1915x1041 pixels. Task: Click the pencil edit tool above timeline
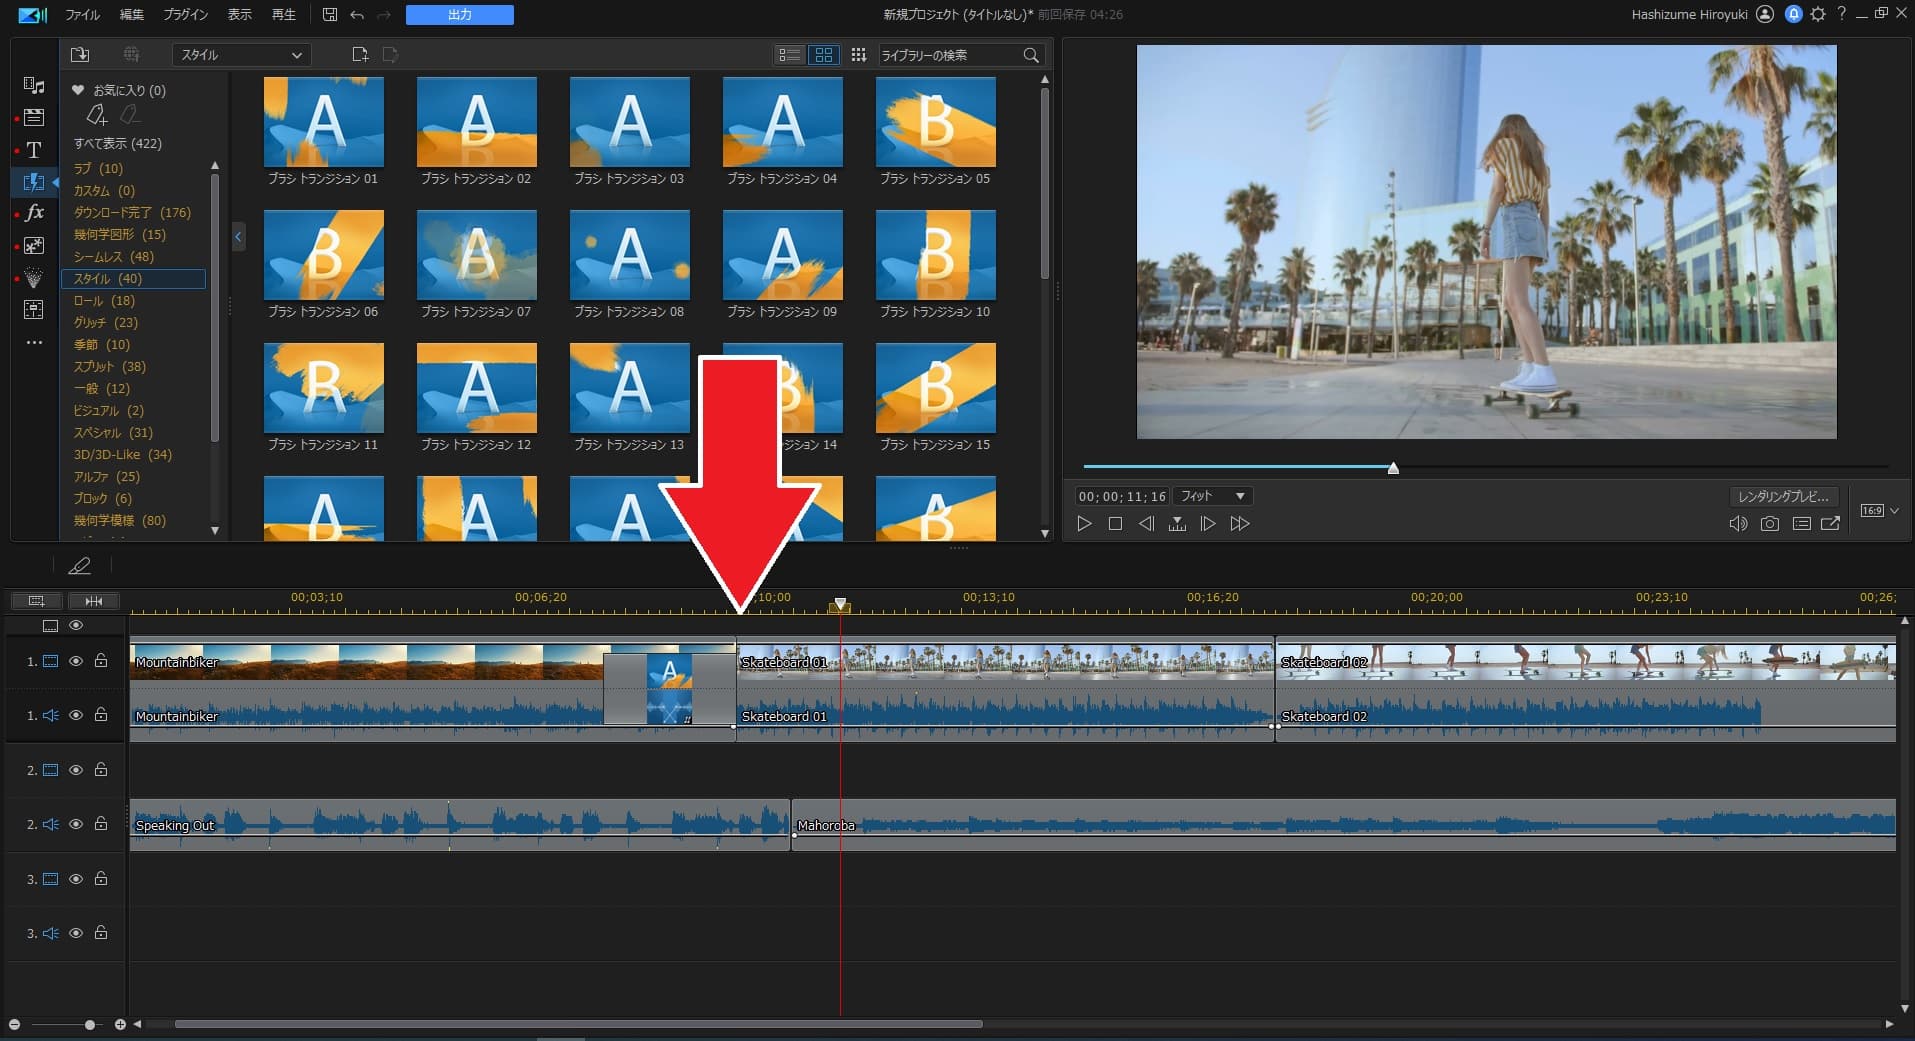[79, 566]
